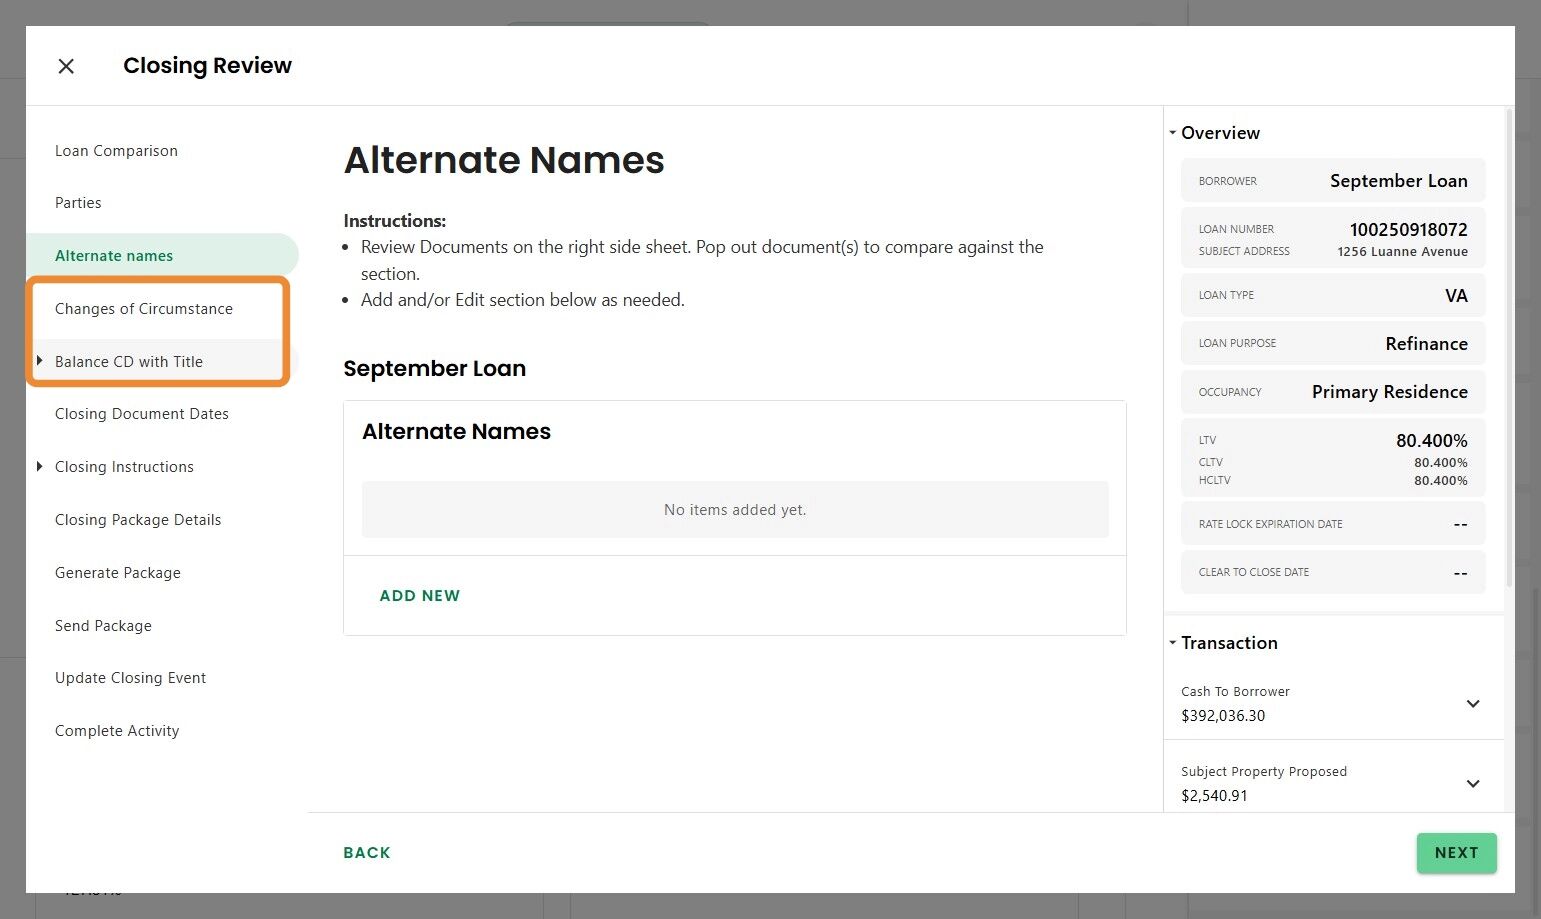Open Closing Document Dates step
This screenshot has width=1541, height=919.
click(142, 414)
